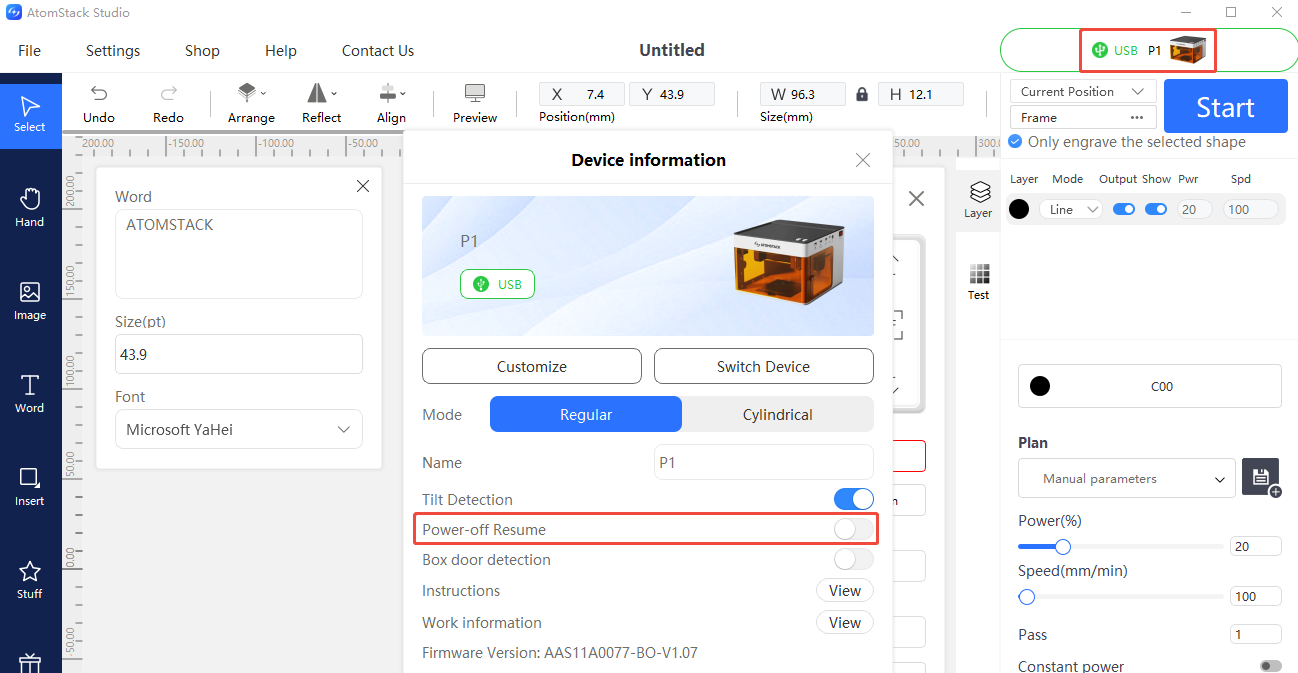This screenshot has height=673, width=1298.
Task: Open the File menu
Action: pos(30,50)
